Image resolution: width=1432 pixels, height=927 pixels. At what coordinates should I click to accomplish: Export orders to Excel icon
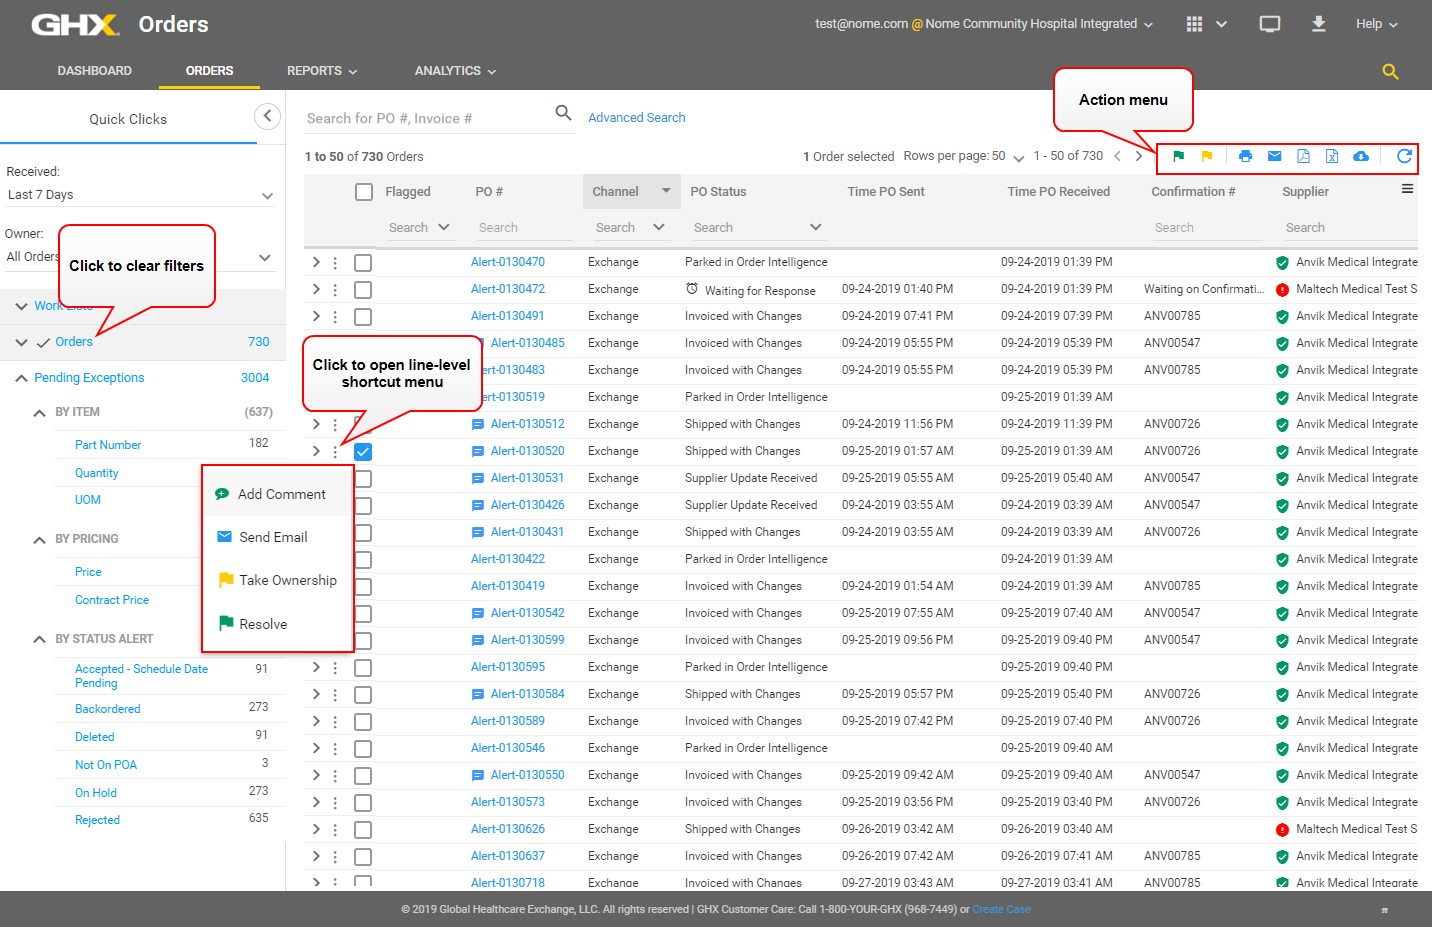1332,156
